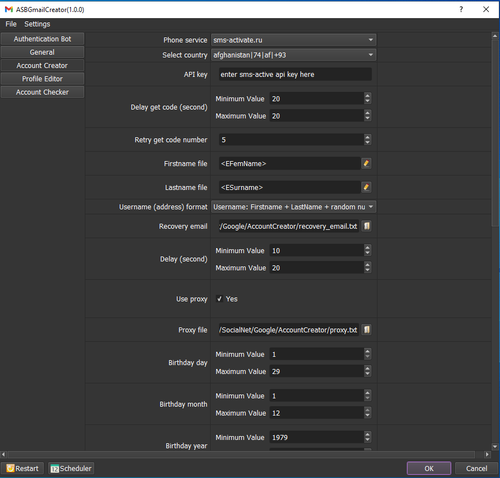Click Delay get code Minimum Value spinner arrows
Viewport: 500px width, 478px height.
tap(367, 98)
